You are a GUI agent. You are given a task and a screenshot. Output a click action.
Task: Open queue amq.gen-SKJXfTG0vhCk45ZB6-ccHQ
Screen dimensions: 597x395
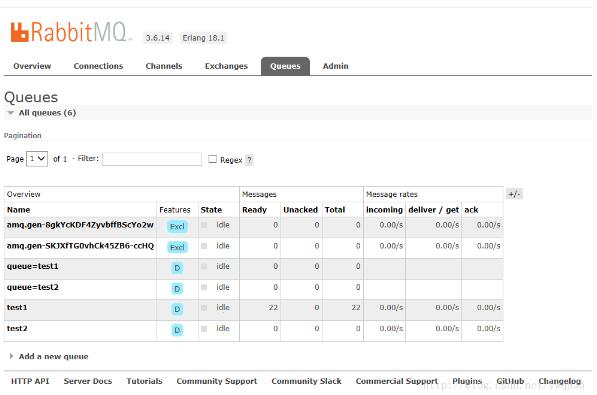coord(80,246)
